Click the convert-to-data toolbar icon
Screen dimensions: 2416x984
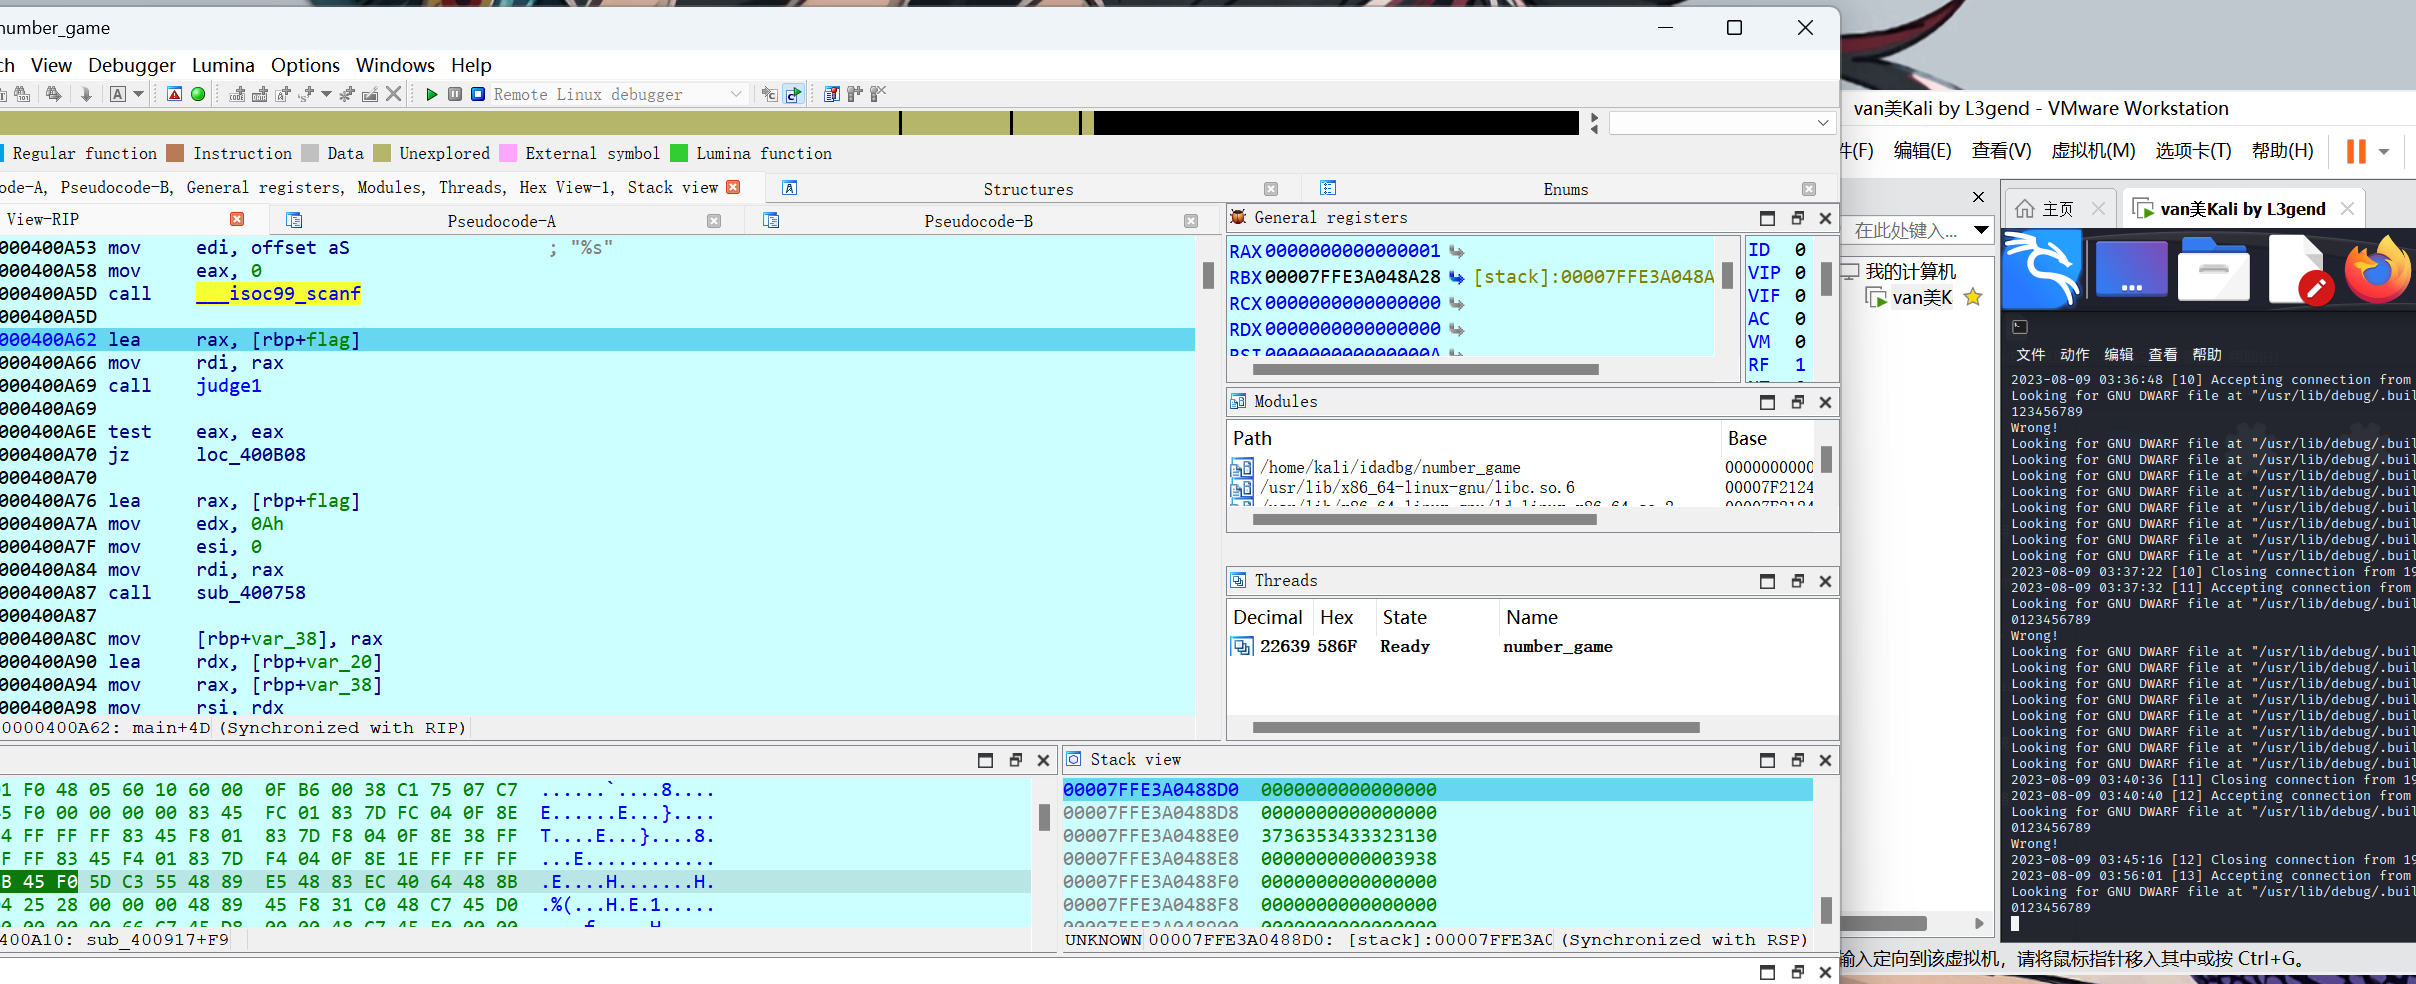tap(260, 94)
